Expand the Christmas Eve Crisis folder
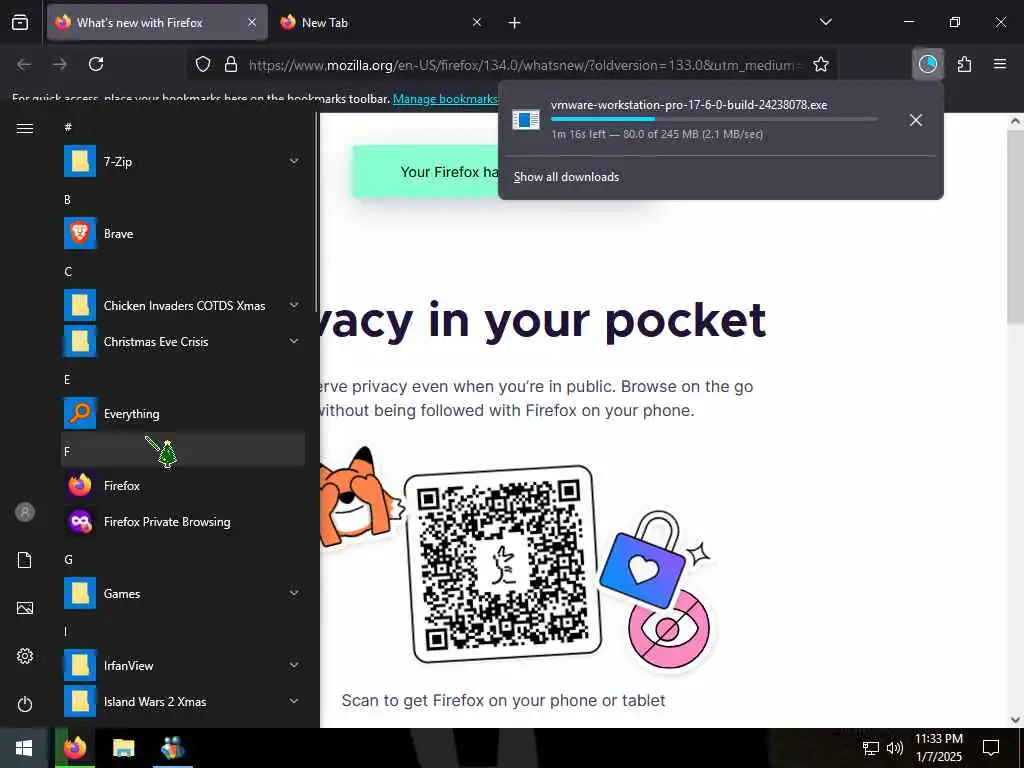This screenshot has height=768, width=1024. 183,341
